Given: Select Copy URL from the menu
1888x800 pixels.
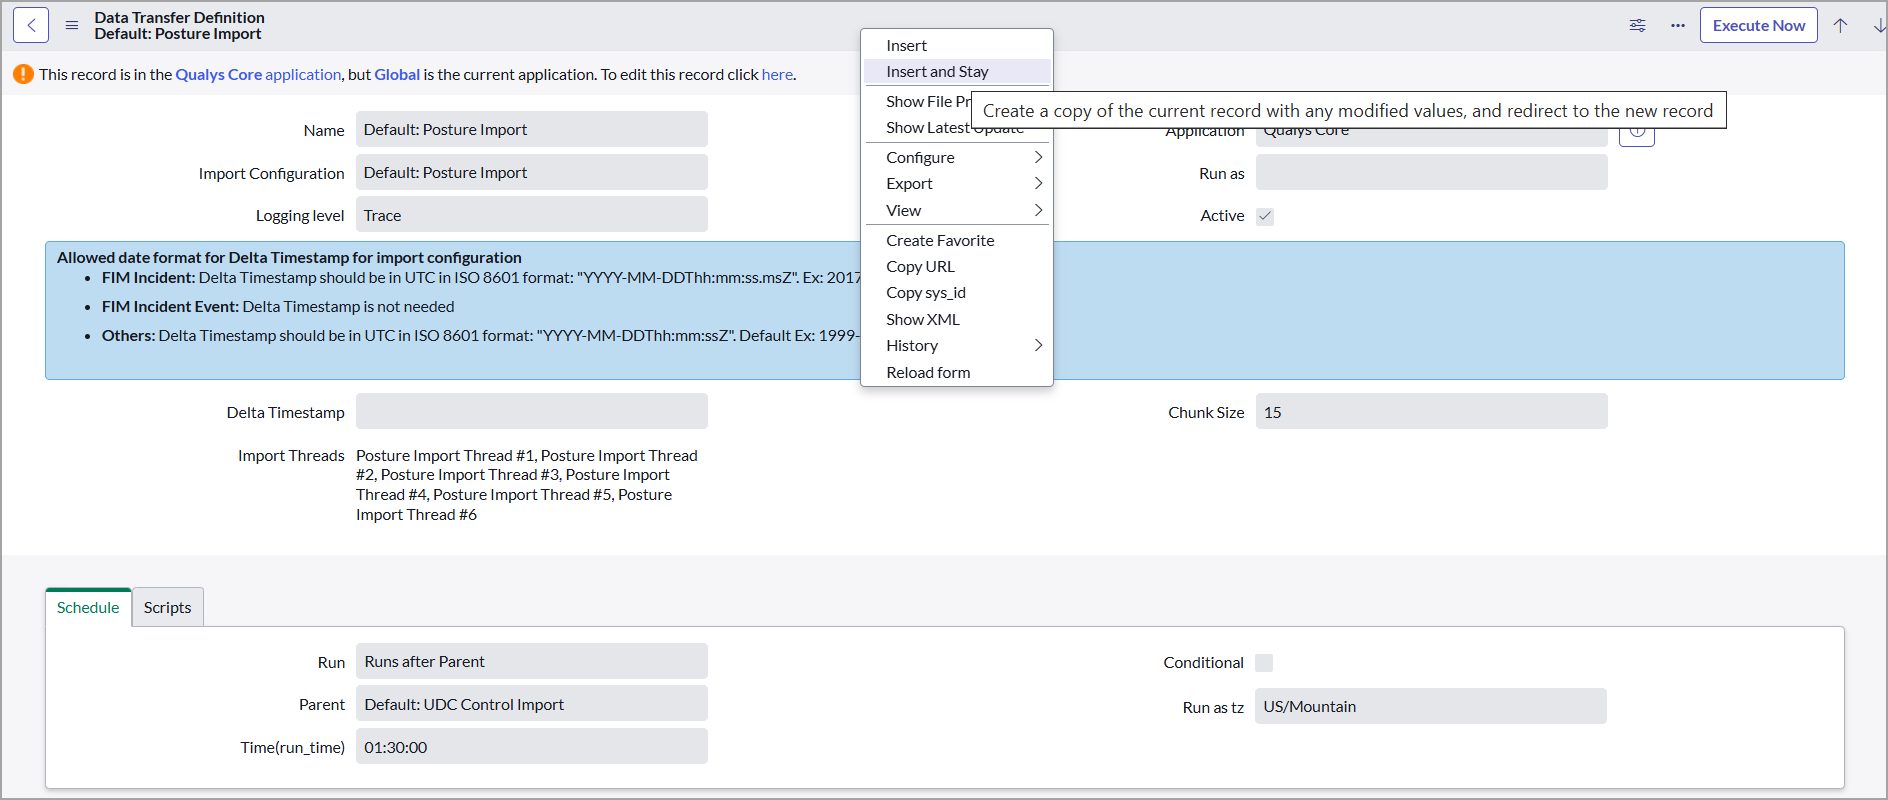Looking at the screenshot, I should pyautogui.click(x=957, y=266).
